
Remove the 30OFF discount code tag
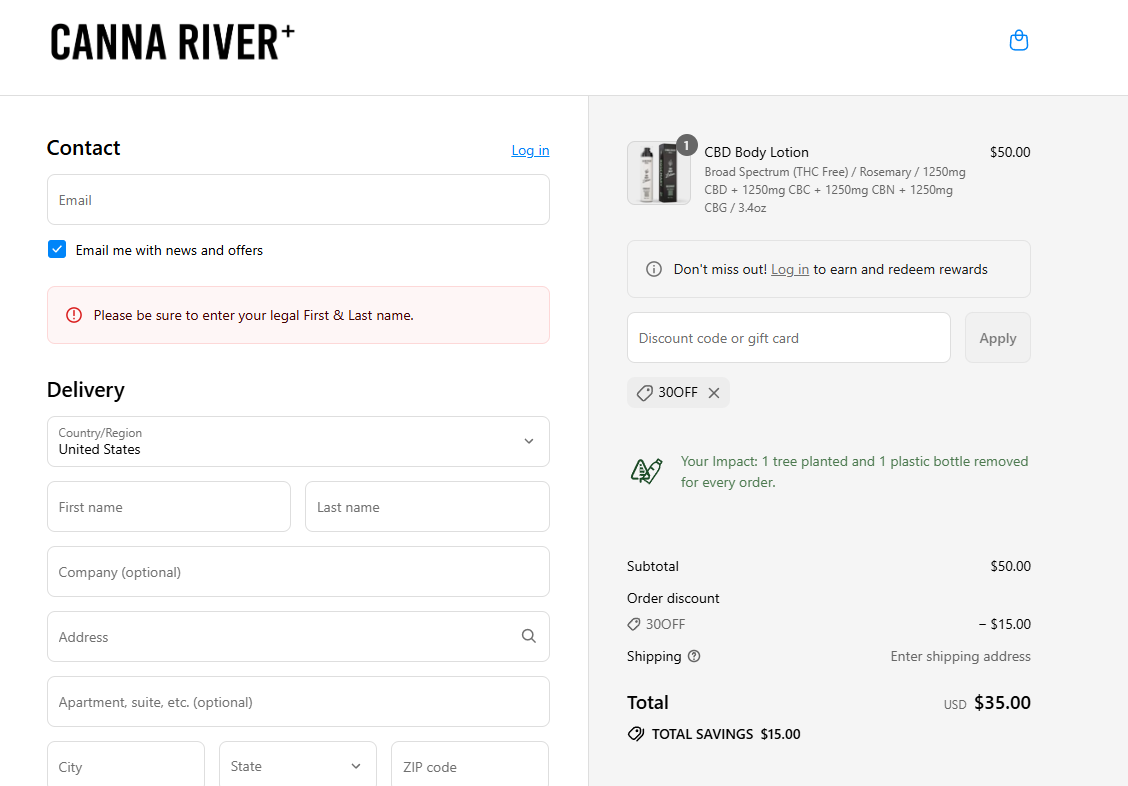[x=714, y=393]
